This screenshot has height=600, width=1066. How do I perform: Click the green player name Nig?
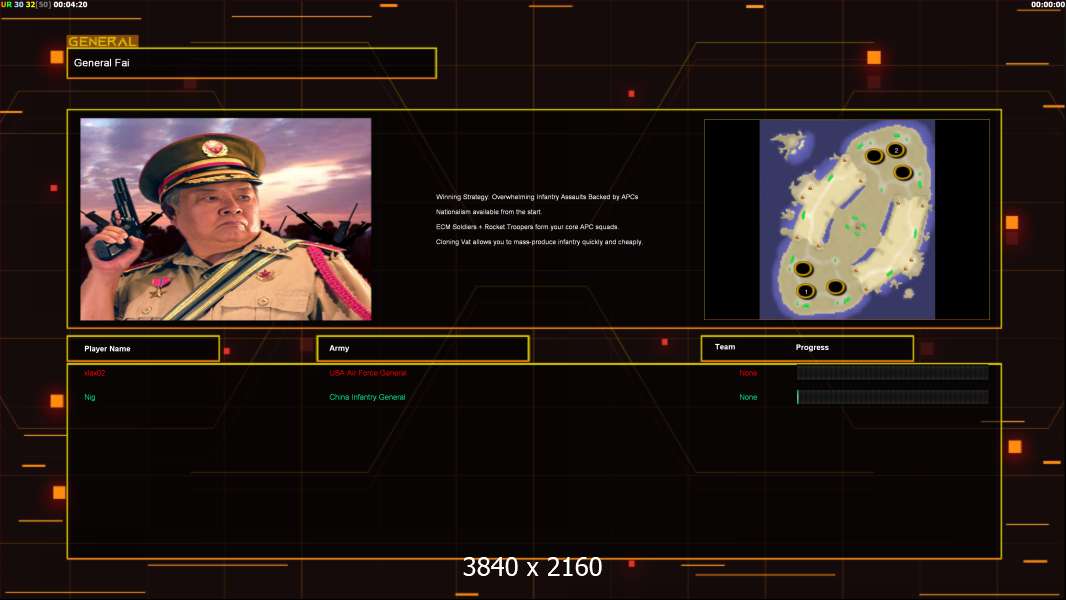tap(90, 398)
